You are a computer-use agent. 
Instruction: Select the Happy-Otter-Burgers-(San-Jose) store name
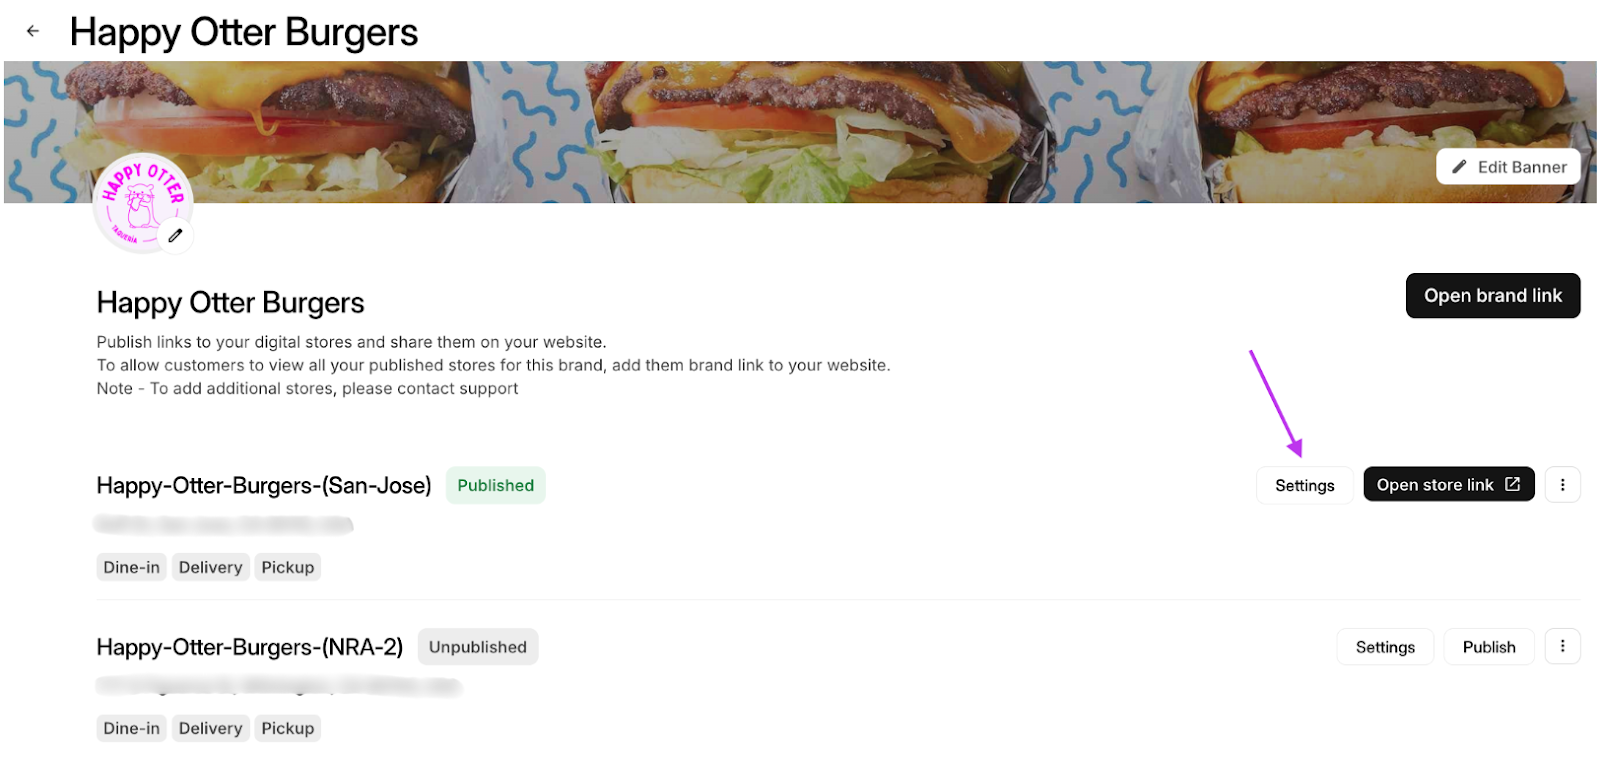263,485
